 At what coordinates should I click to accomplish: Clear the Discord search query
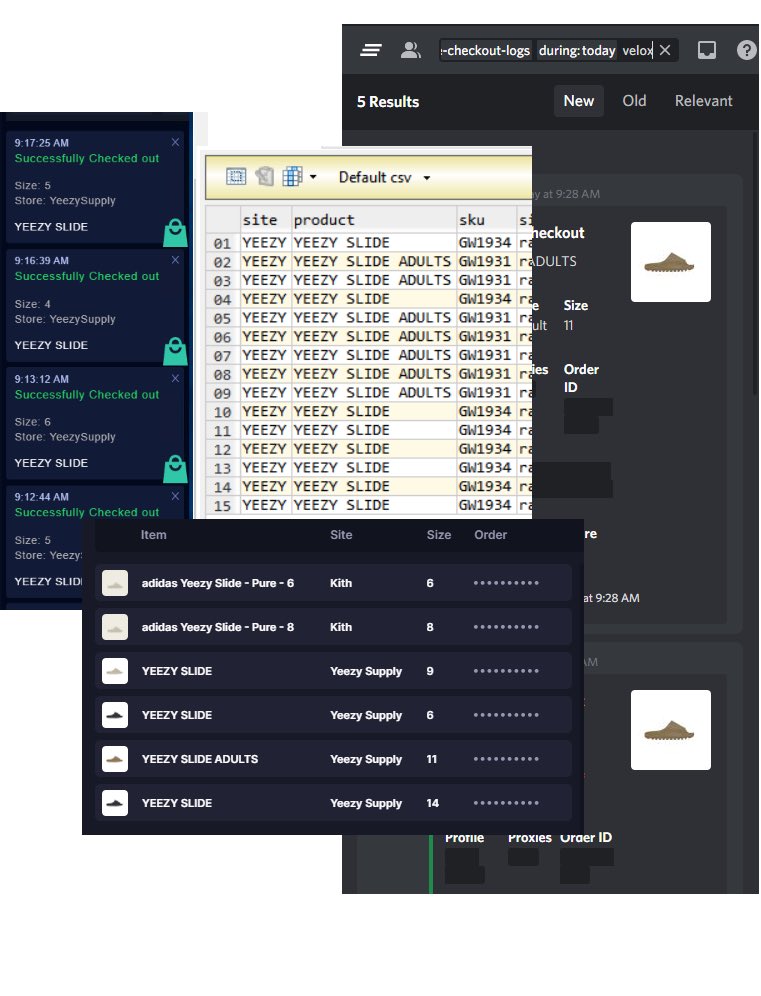click(x=664, y=50)
